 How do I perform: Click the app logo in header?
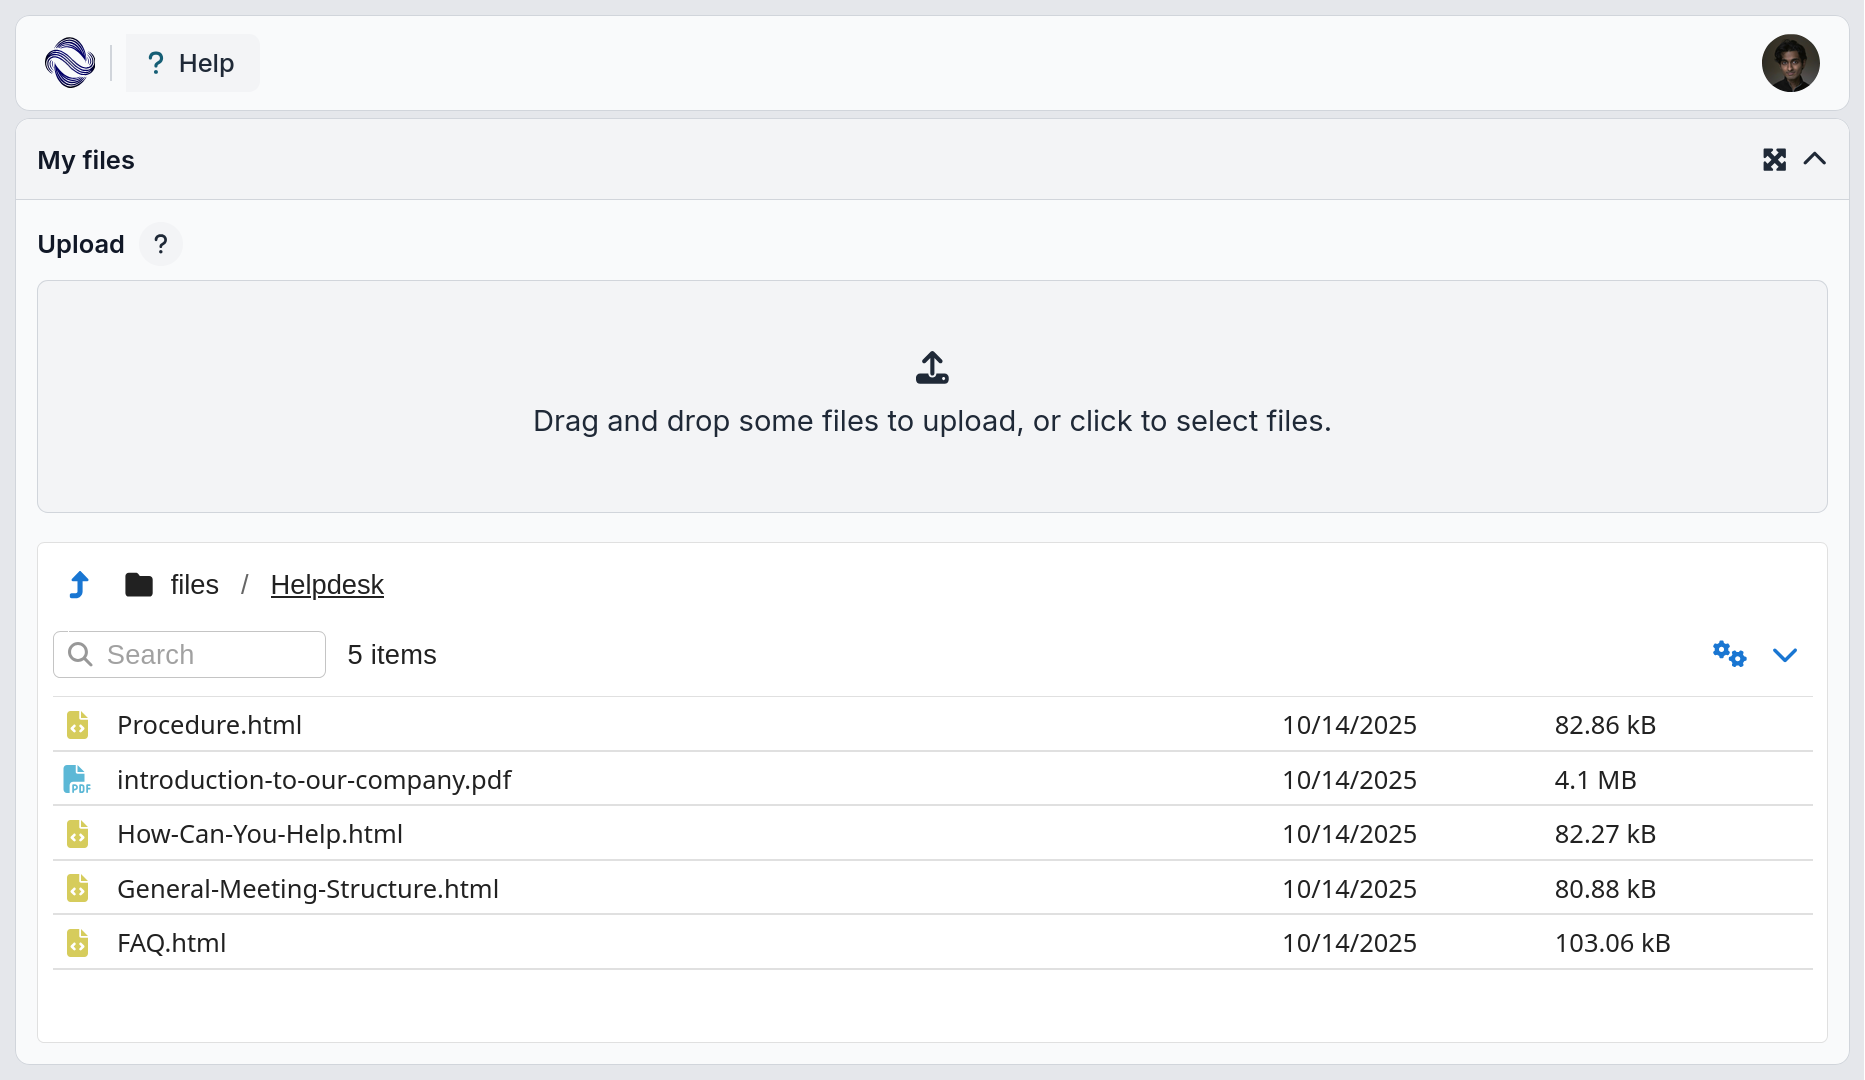click(70, 63)
